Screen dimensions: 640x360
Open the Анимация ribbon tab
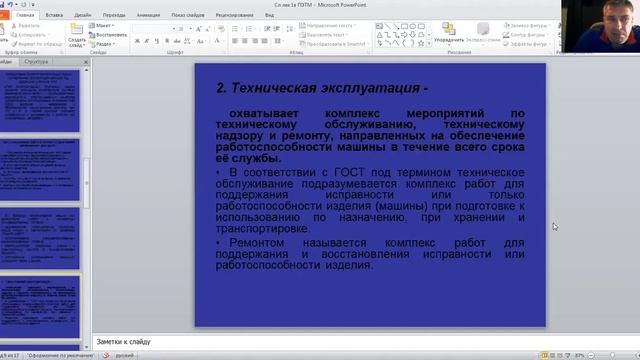point(148,15)
